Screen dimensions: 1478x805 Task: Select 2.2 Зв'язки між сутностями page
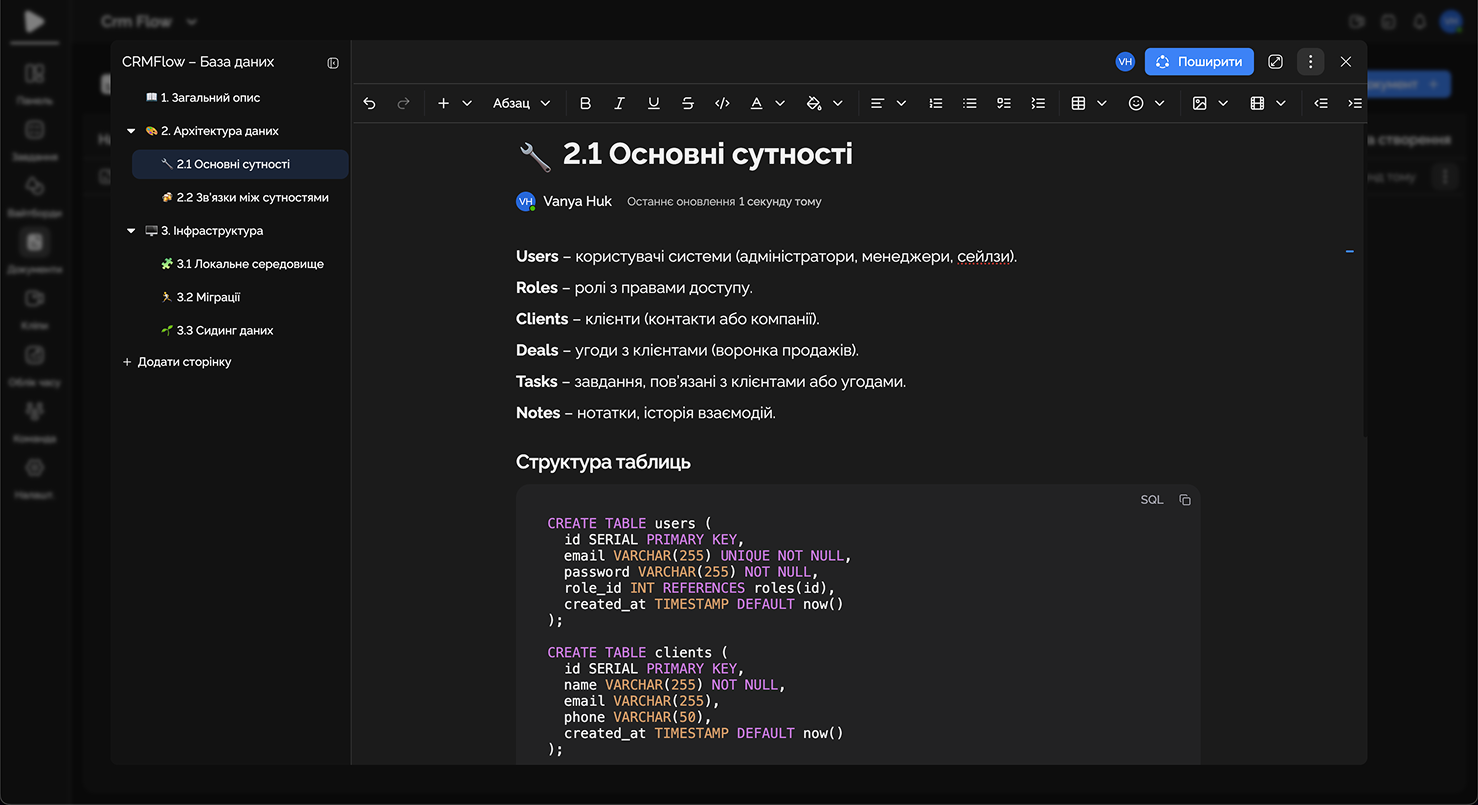point(252,198)
